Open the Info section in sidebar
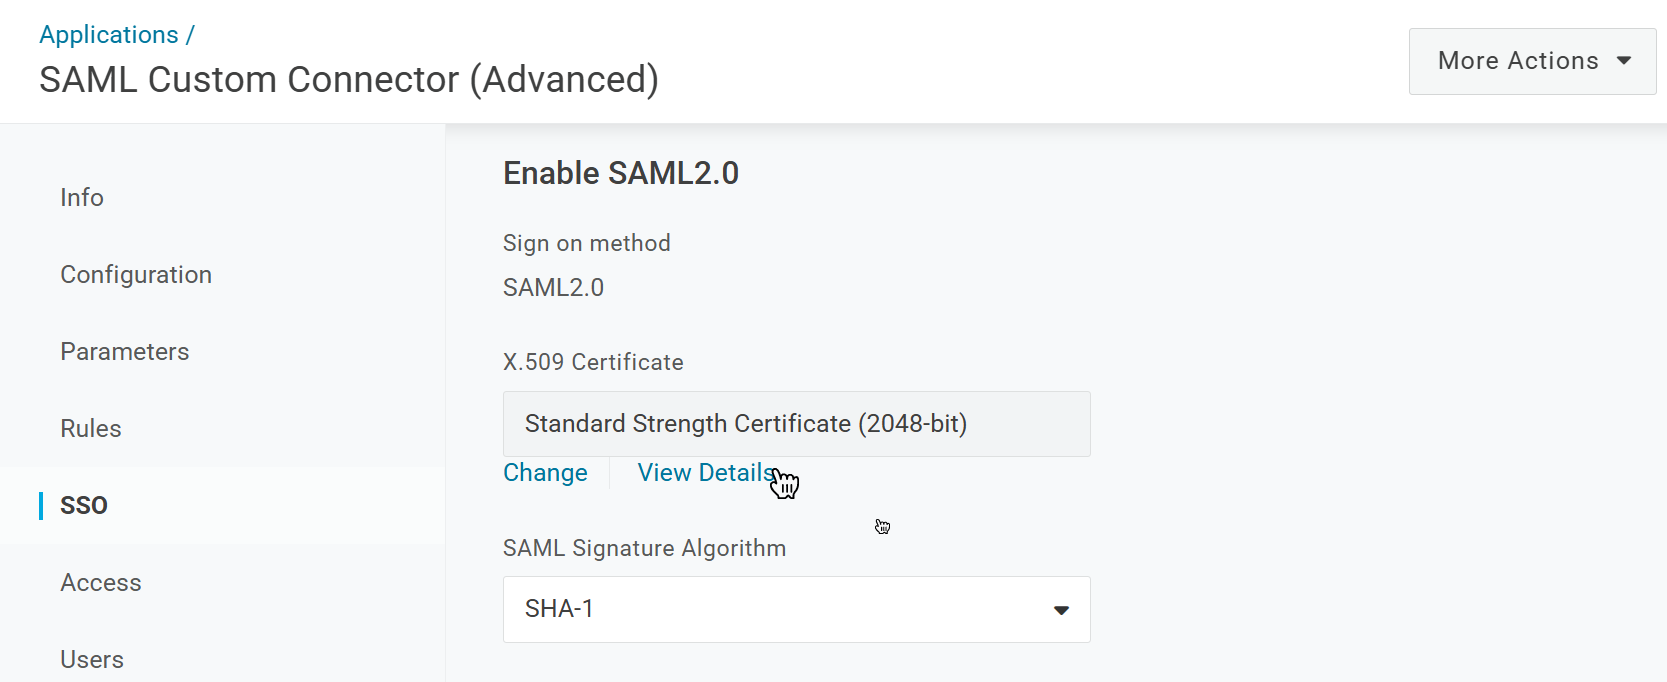Image resolution: width=1667 pixels, height=682 pixels. pos(82,198)
